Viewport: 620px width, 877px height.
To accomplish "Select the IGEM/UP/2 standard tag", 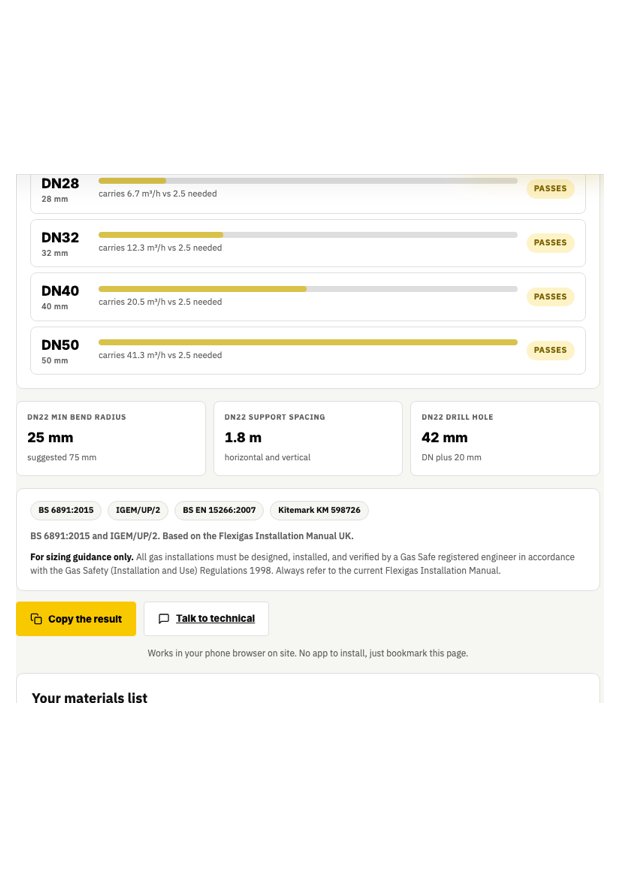I will (138, 510).
